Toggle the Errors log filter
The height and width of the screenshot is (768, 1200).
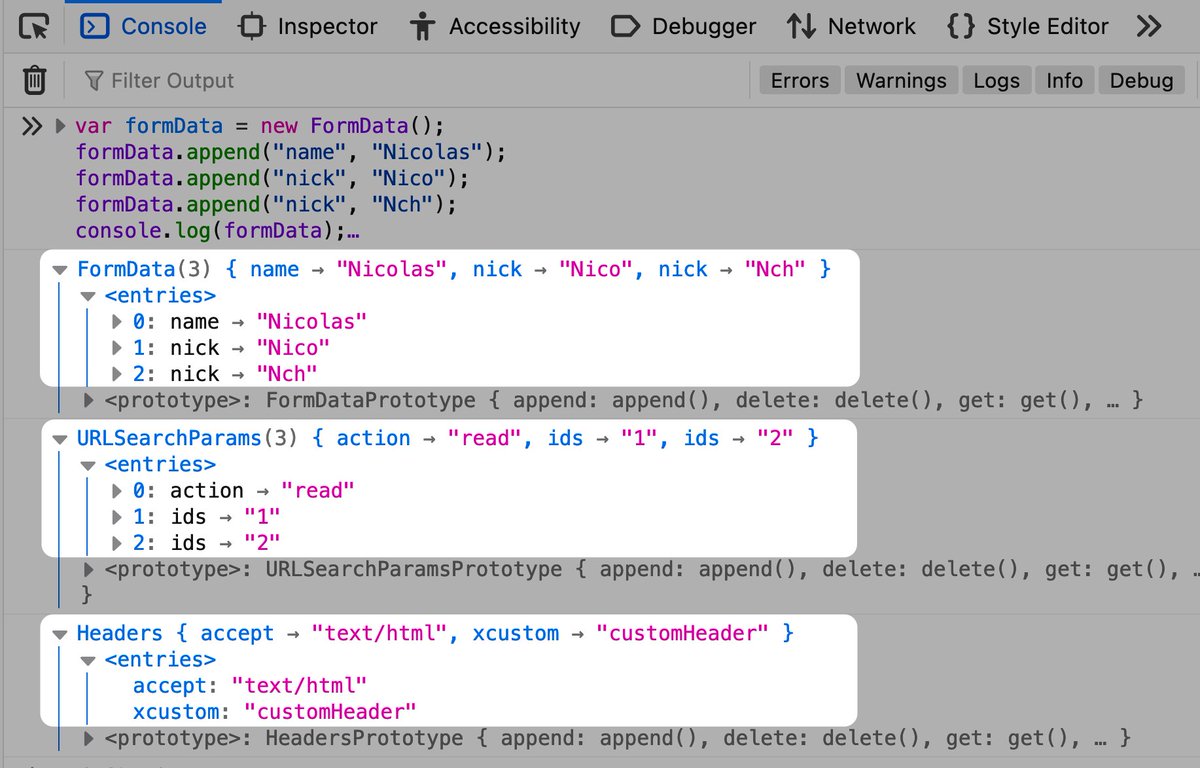tap(799, 80)
